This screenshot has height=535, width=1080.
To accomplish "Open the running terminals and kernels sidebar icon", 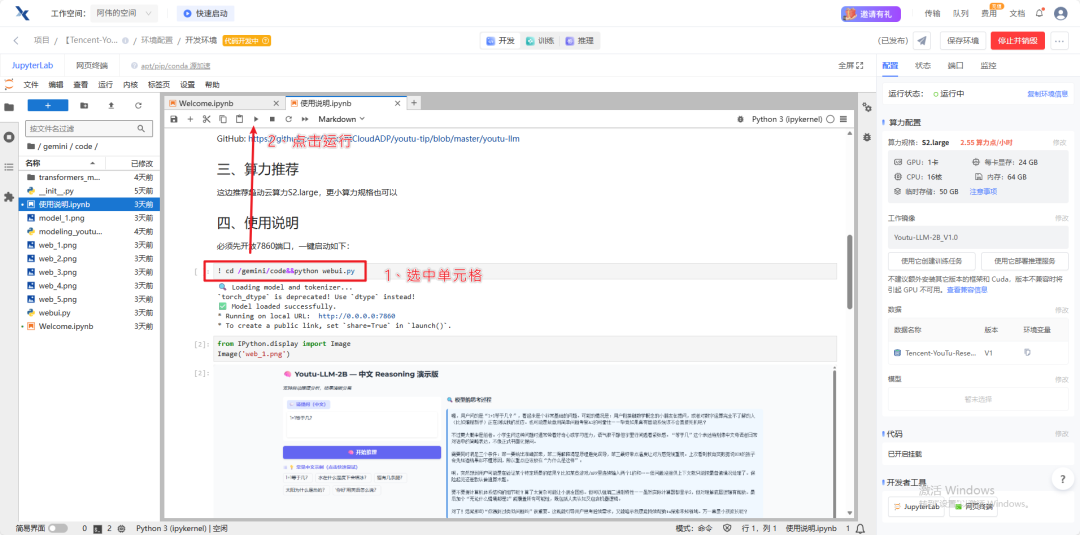I will click(x=9, y=137).
